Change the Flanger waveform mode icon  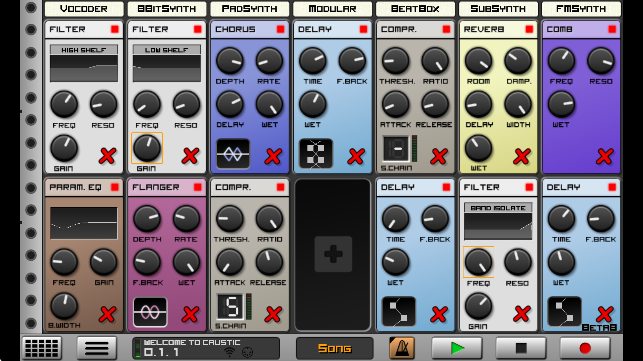coord(150,312)
